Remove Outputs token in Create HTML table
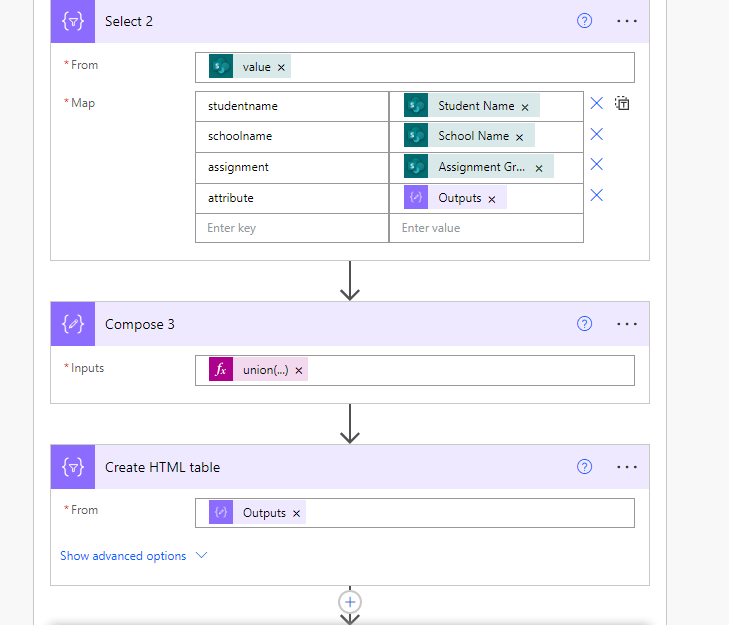 pos(296,513)
